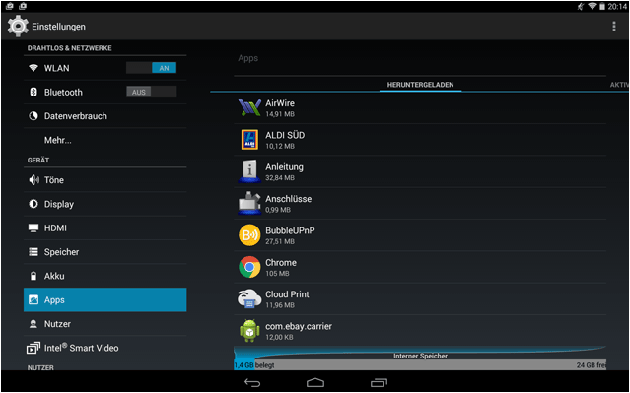Select the Cloud Print app name
630x393 pixels.
tap(287, 294)
